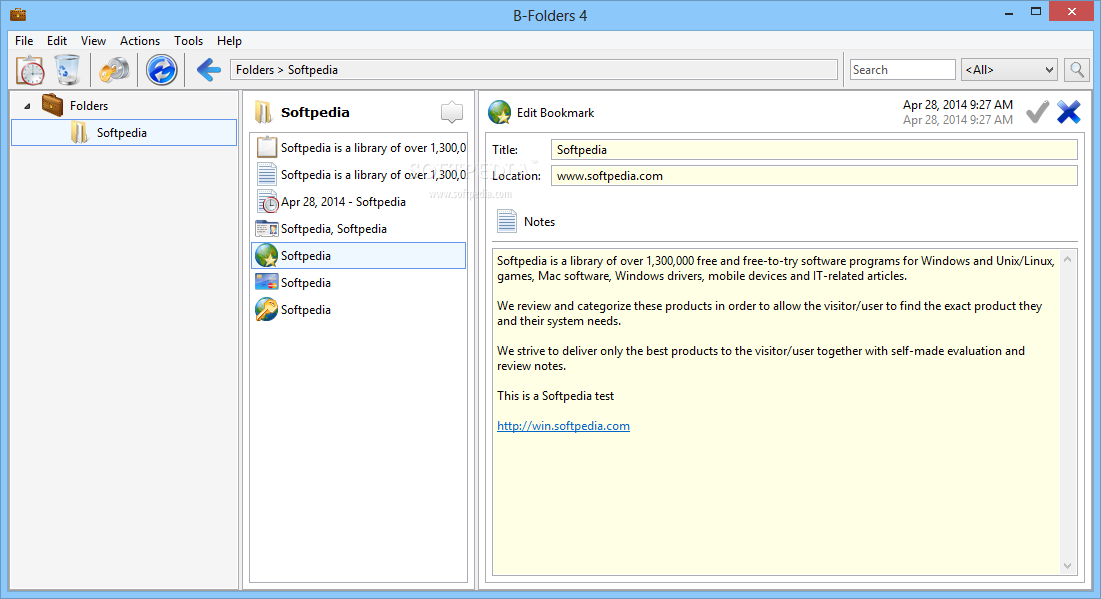
Task: Collapse the Folders tree node
Action: (x=27, y=106)
